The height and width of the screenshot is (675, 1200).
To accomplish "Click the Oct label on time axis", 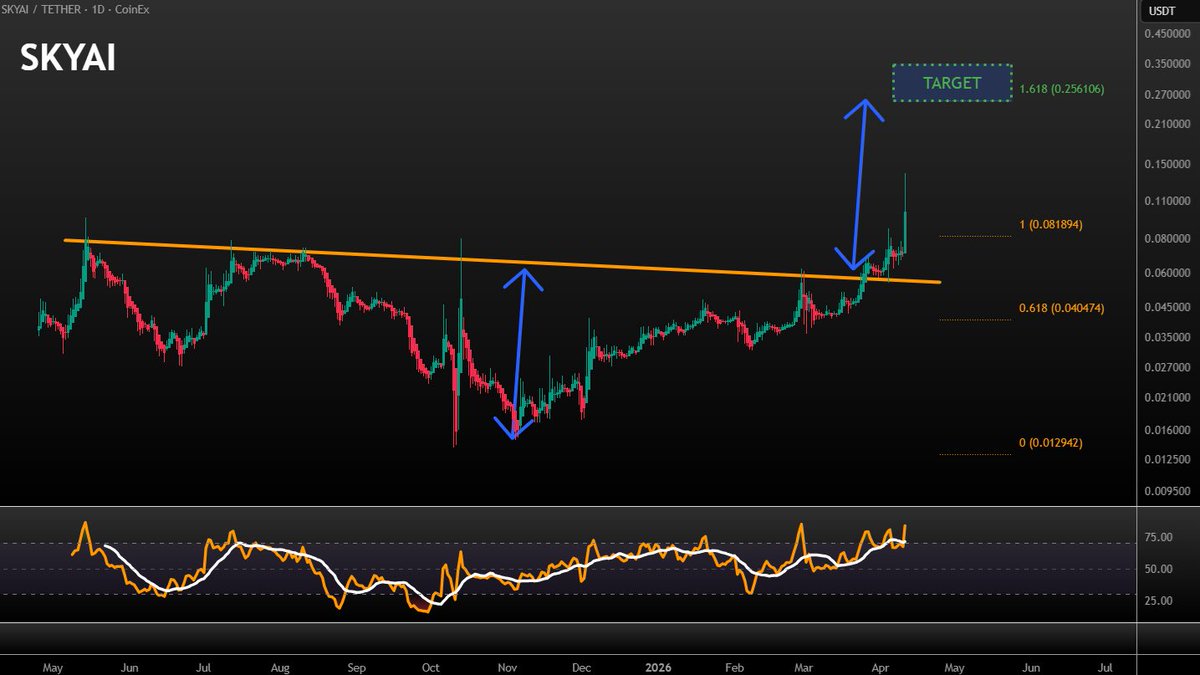I will click(431, 665).
